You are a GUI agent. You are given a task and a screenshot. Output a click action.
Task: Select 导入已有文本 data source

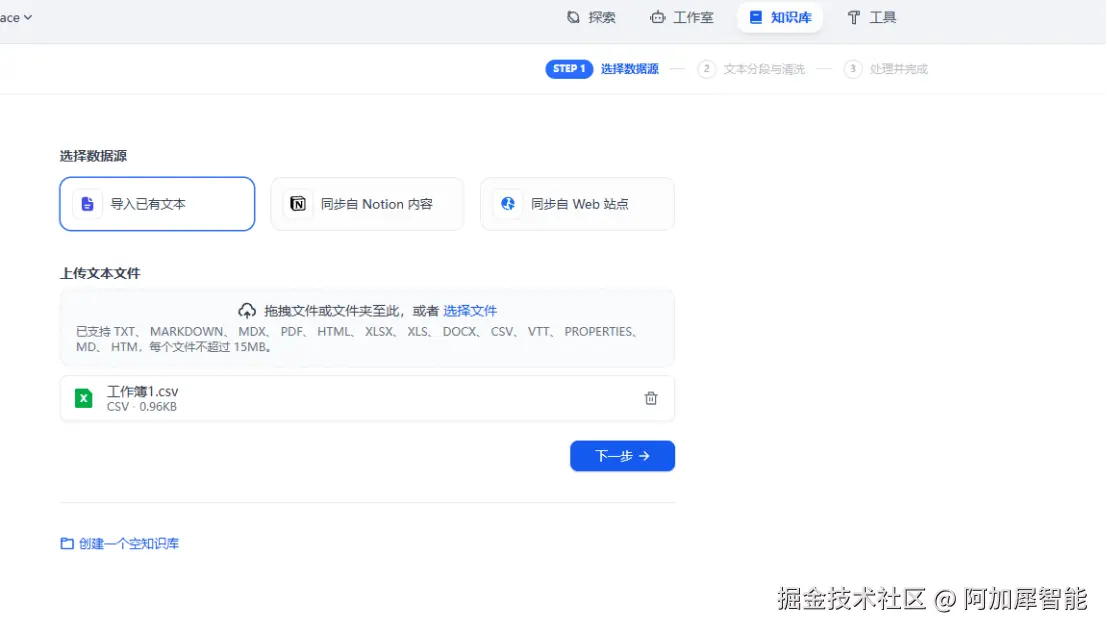tap(157, 204)
